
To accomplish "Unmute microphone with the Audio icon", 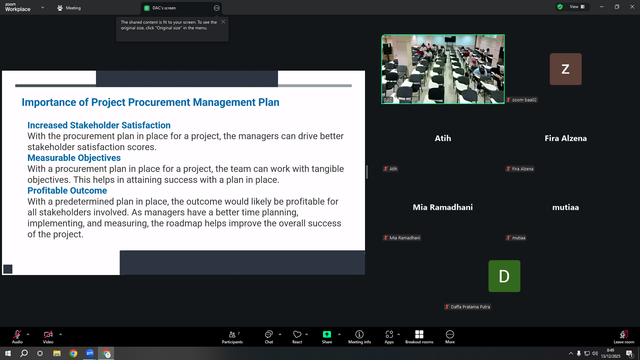I will 17,337.
